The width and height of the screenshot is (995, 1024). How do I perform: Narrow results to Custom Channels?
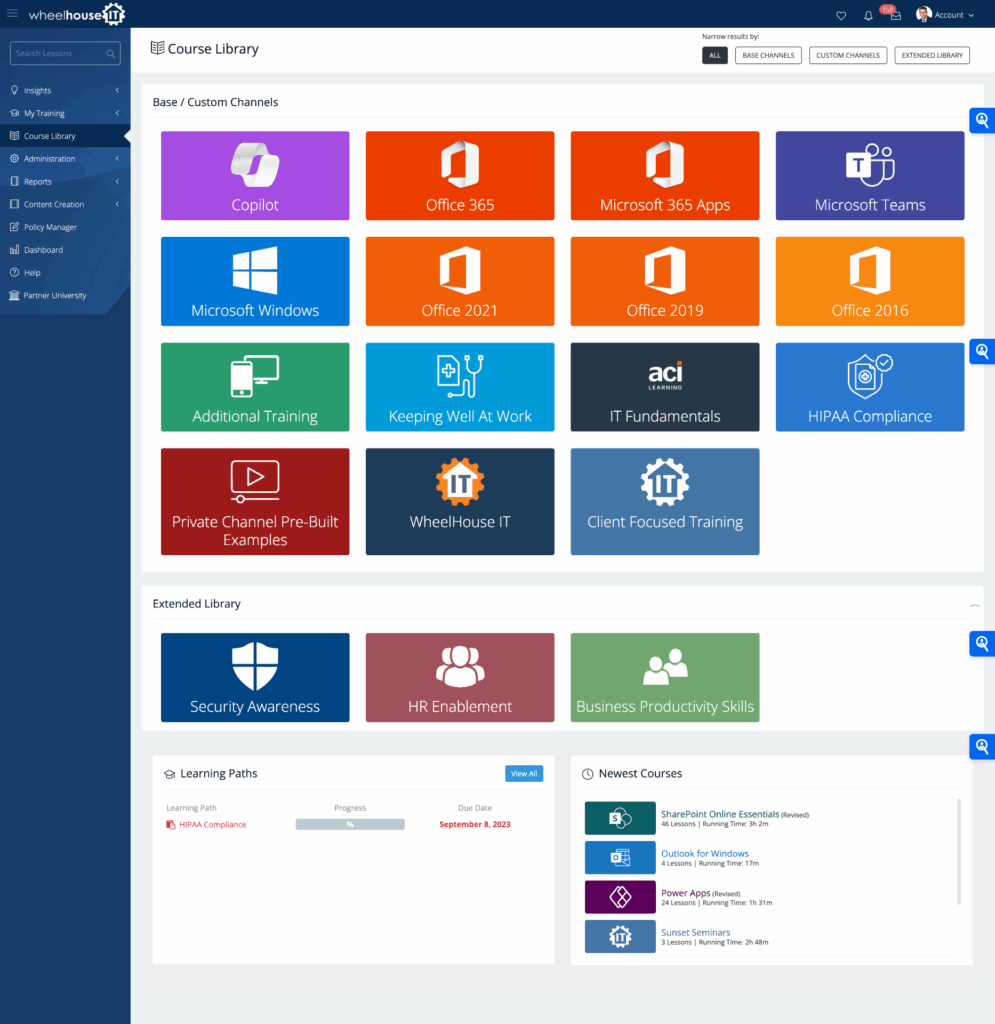pos(847,56)
